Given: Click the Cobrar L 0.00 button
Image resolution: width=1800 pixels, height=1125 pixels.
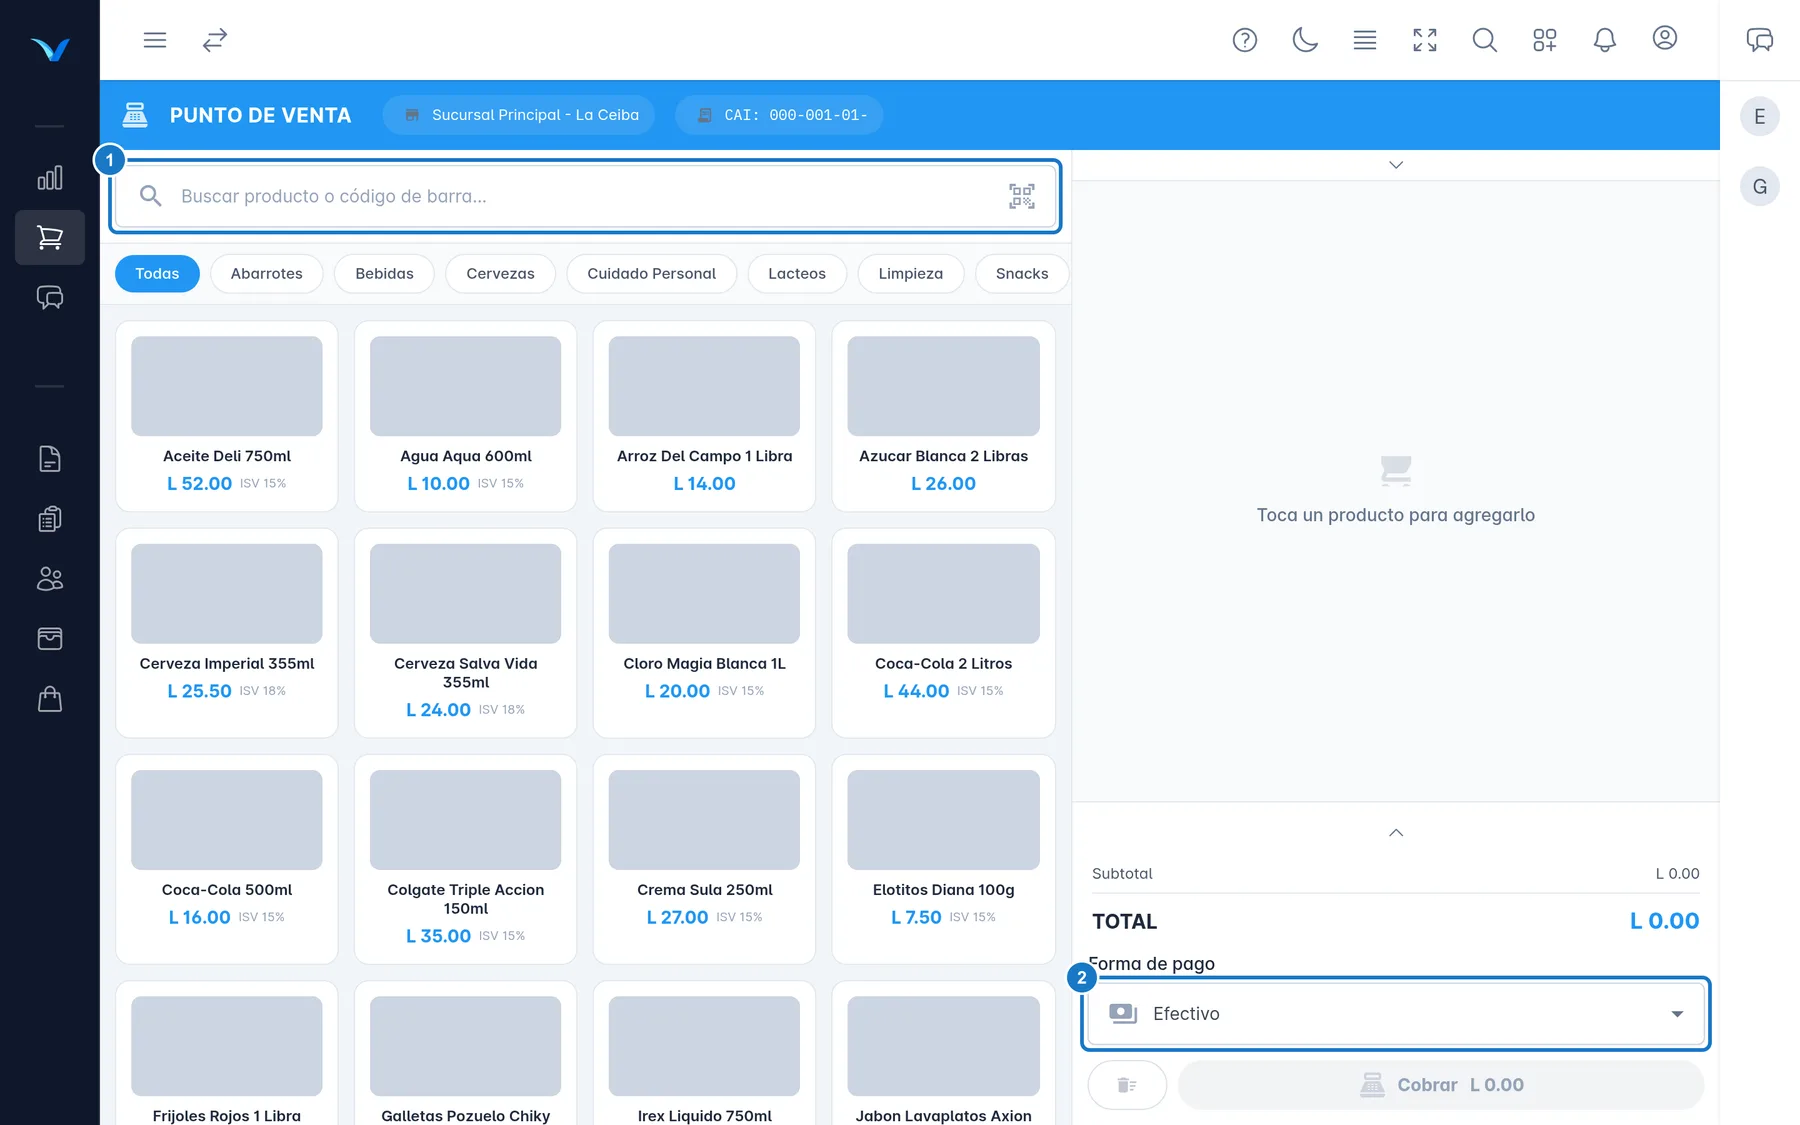Looking at the screenshot, I should point(1441,1085).
